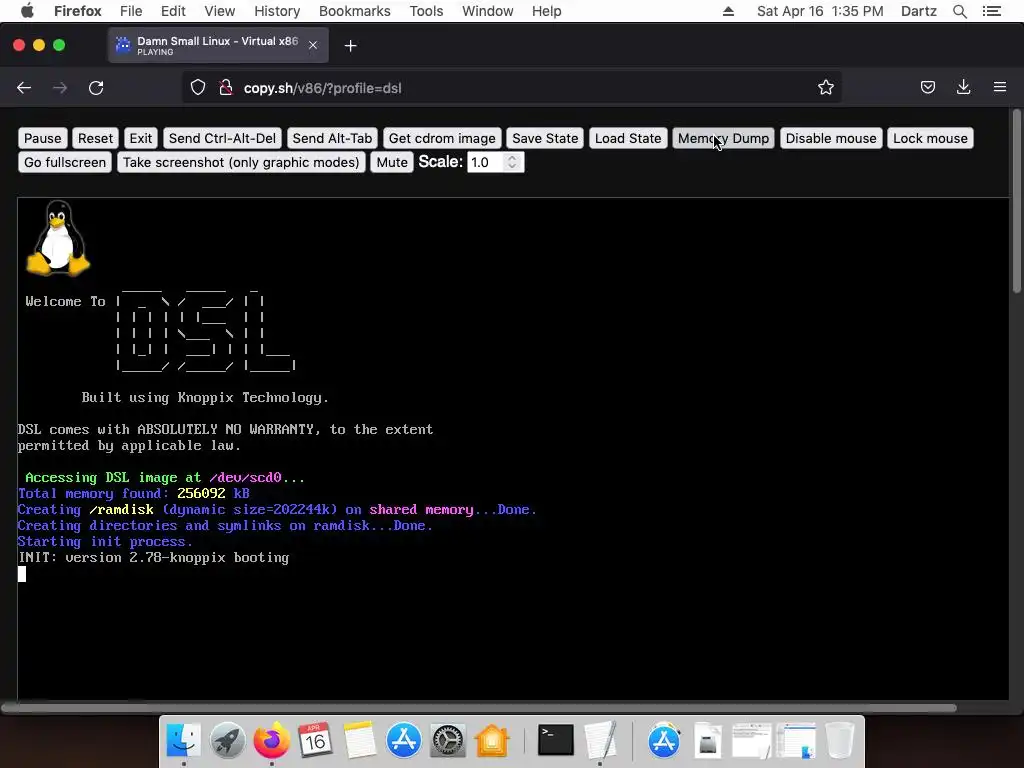
Task: Open a new tab with plus icon
Action: click(351, 46)
